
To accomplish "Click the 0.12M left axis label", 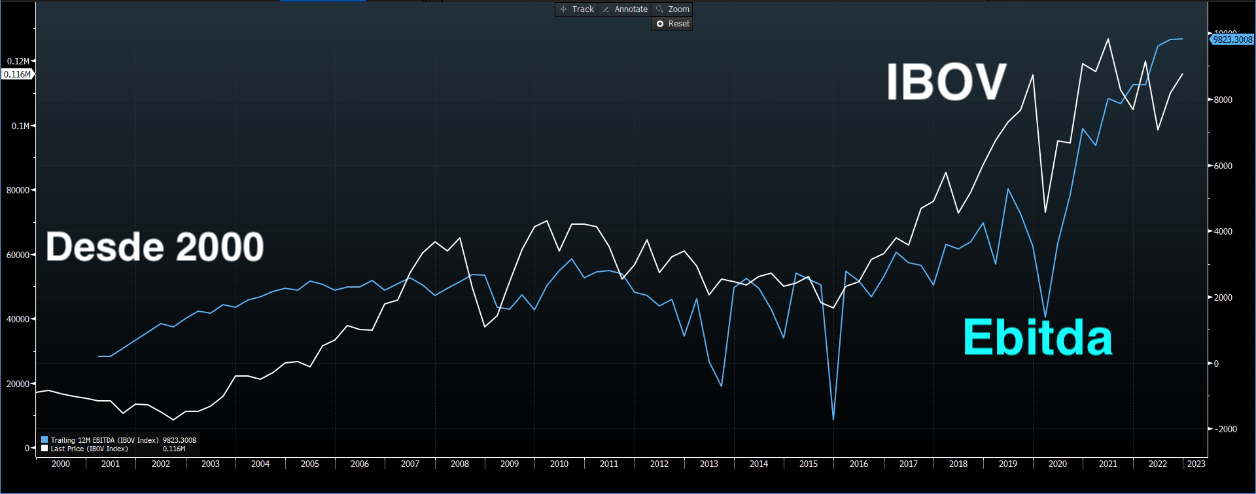I will point(19,61).
